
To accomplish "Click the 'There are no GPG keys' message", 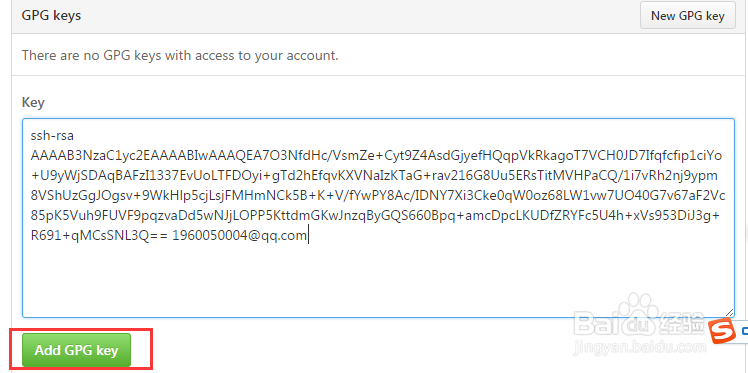I will (180, 55).
